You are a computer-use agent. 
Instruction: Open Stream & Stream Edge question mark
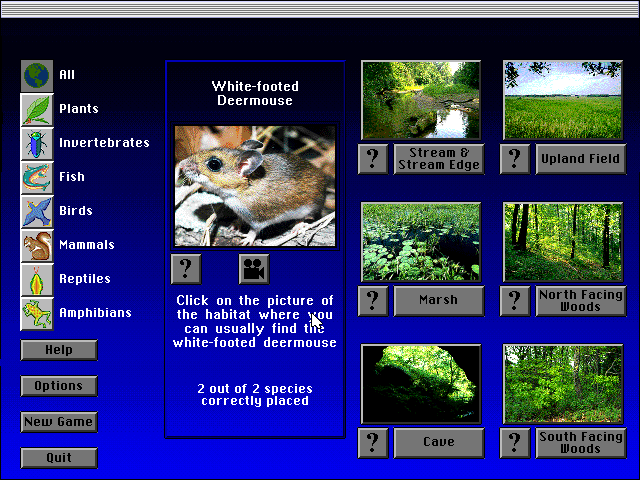click(373, 159)
